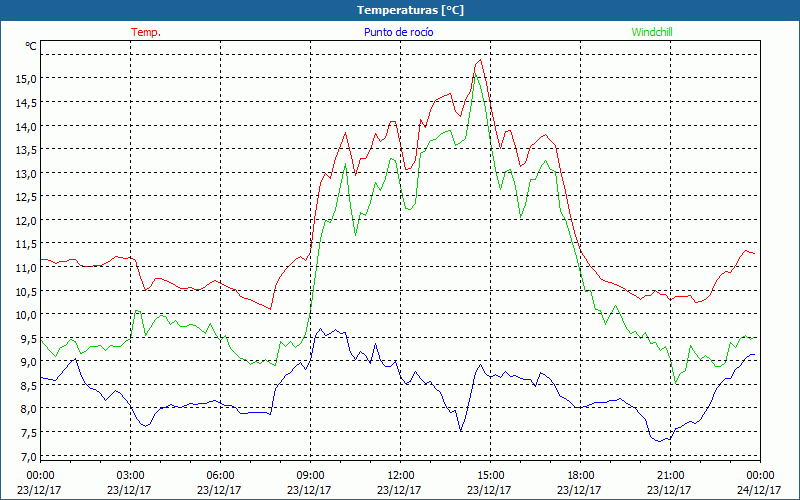Select the red 'Temp.' legend label

[x=146, y=32]
